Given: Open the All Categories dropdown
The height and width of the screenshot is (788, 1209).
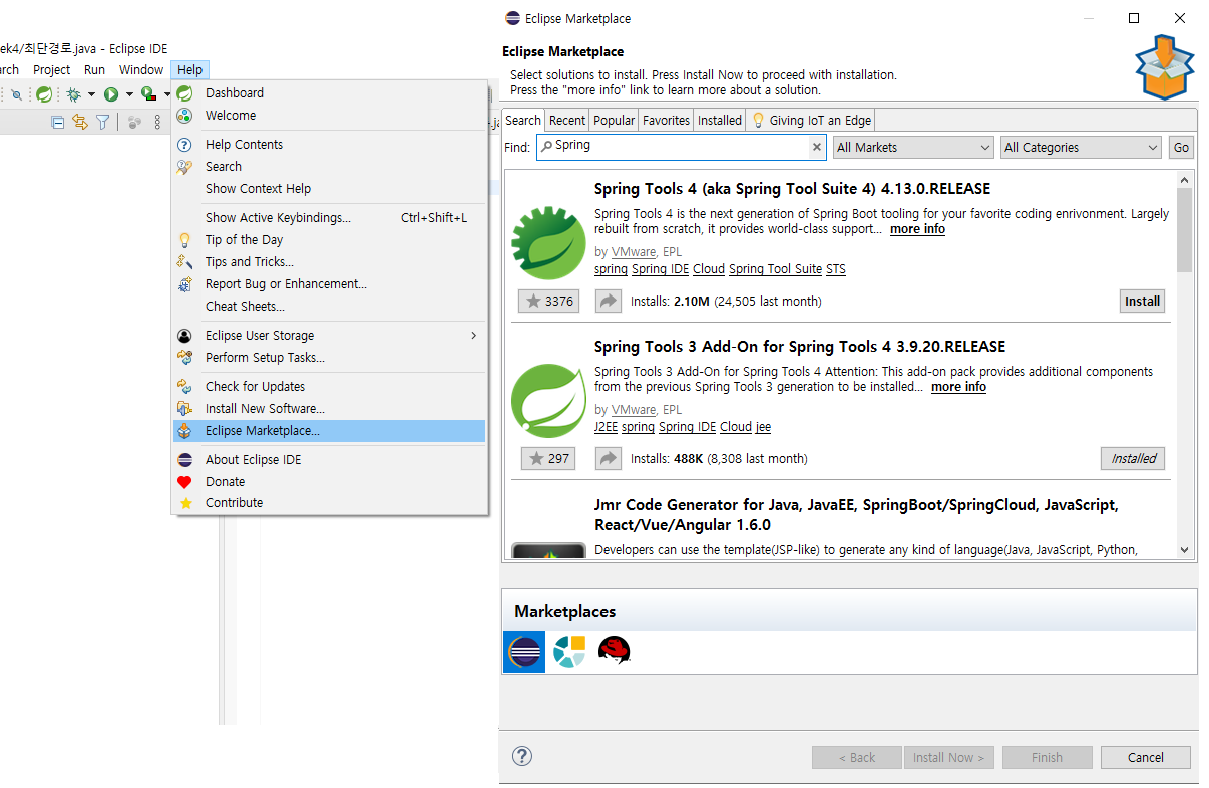Looking at the screenshot, I should pyautogui.click(x=1081, y=147).
